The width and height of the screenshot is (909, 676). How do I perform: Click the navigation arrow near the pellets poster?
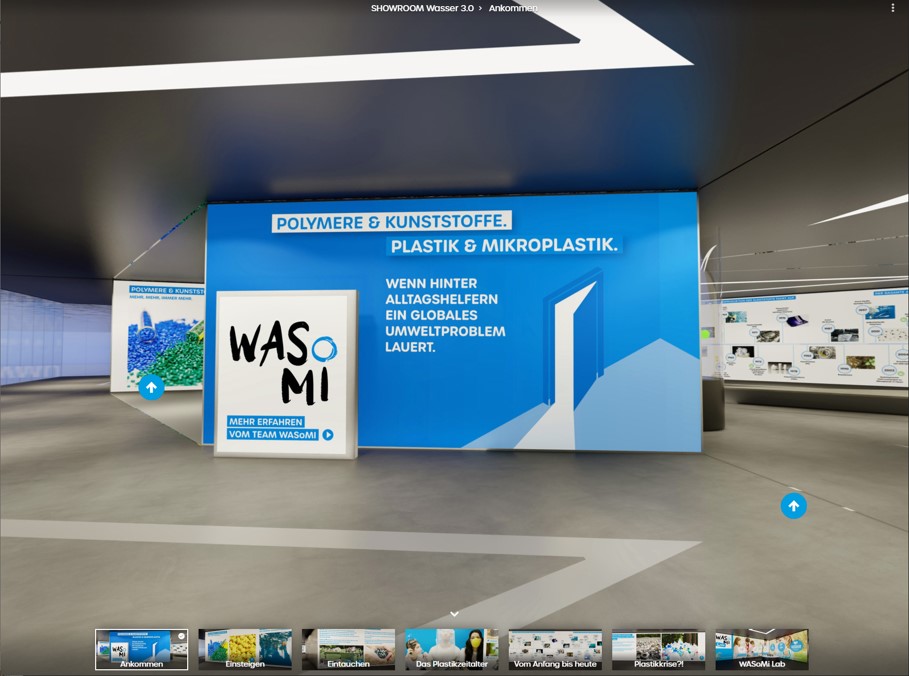[151, 387]
